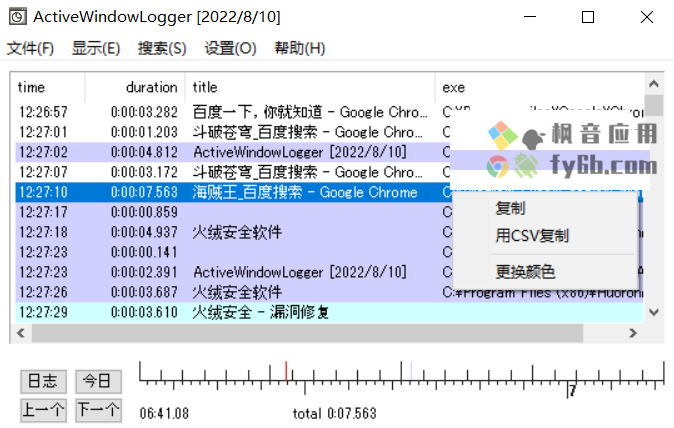Click the horizontal scrollbar thumb
Screen dimensions: 674x428
307,333
